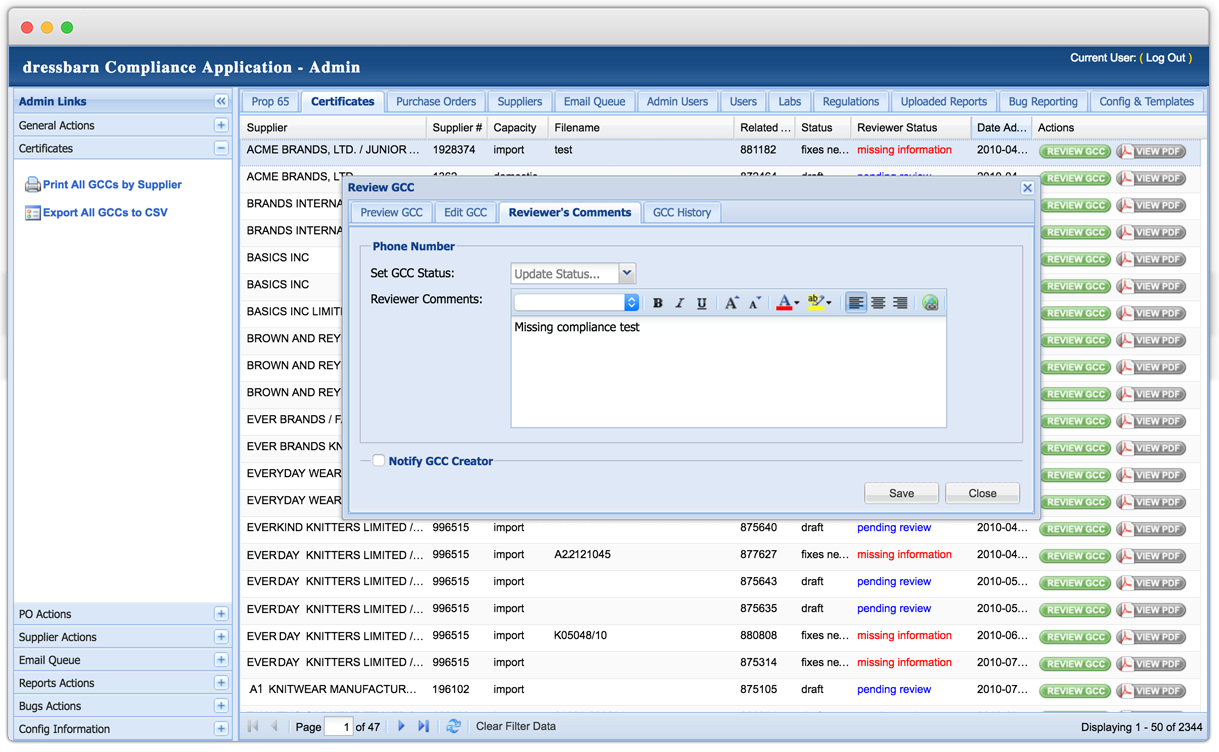Viewport: 1219px width, 752px height.
Task: Refresh the certificates grid
Action: pyautogui.click(x=454, y=727)
